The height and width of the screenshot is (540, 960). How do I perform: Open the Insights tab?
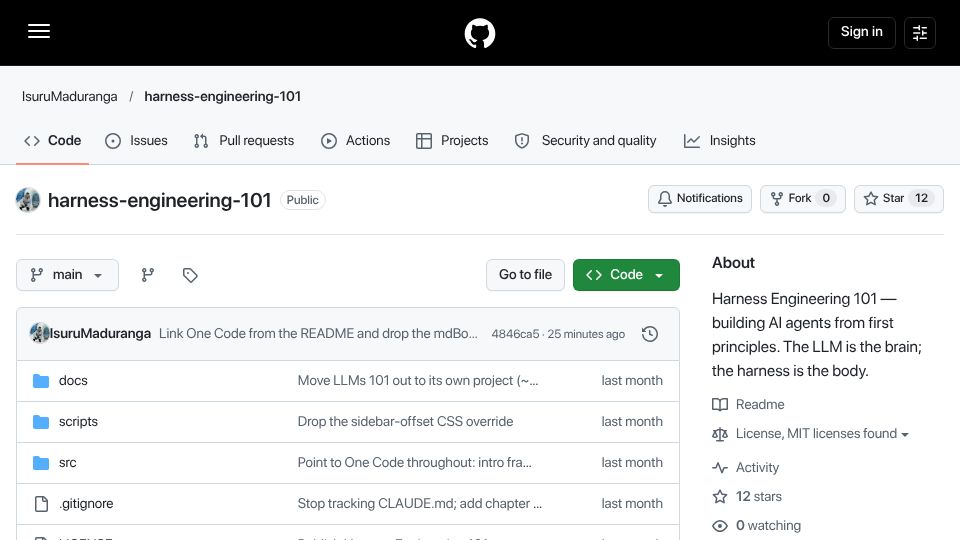pos(720,141)
